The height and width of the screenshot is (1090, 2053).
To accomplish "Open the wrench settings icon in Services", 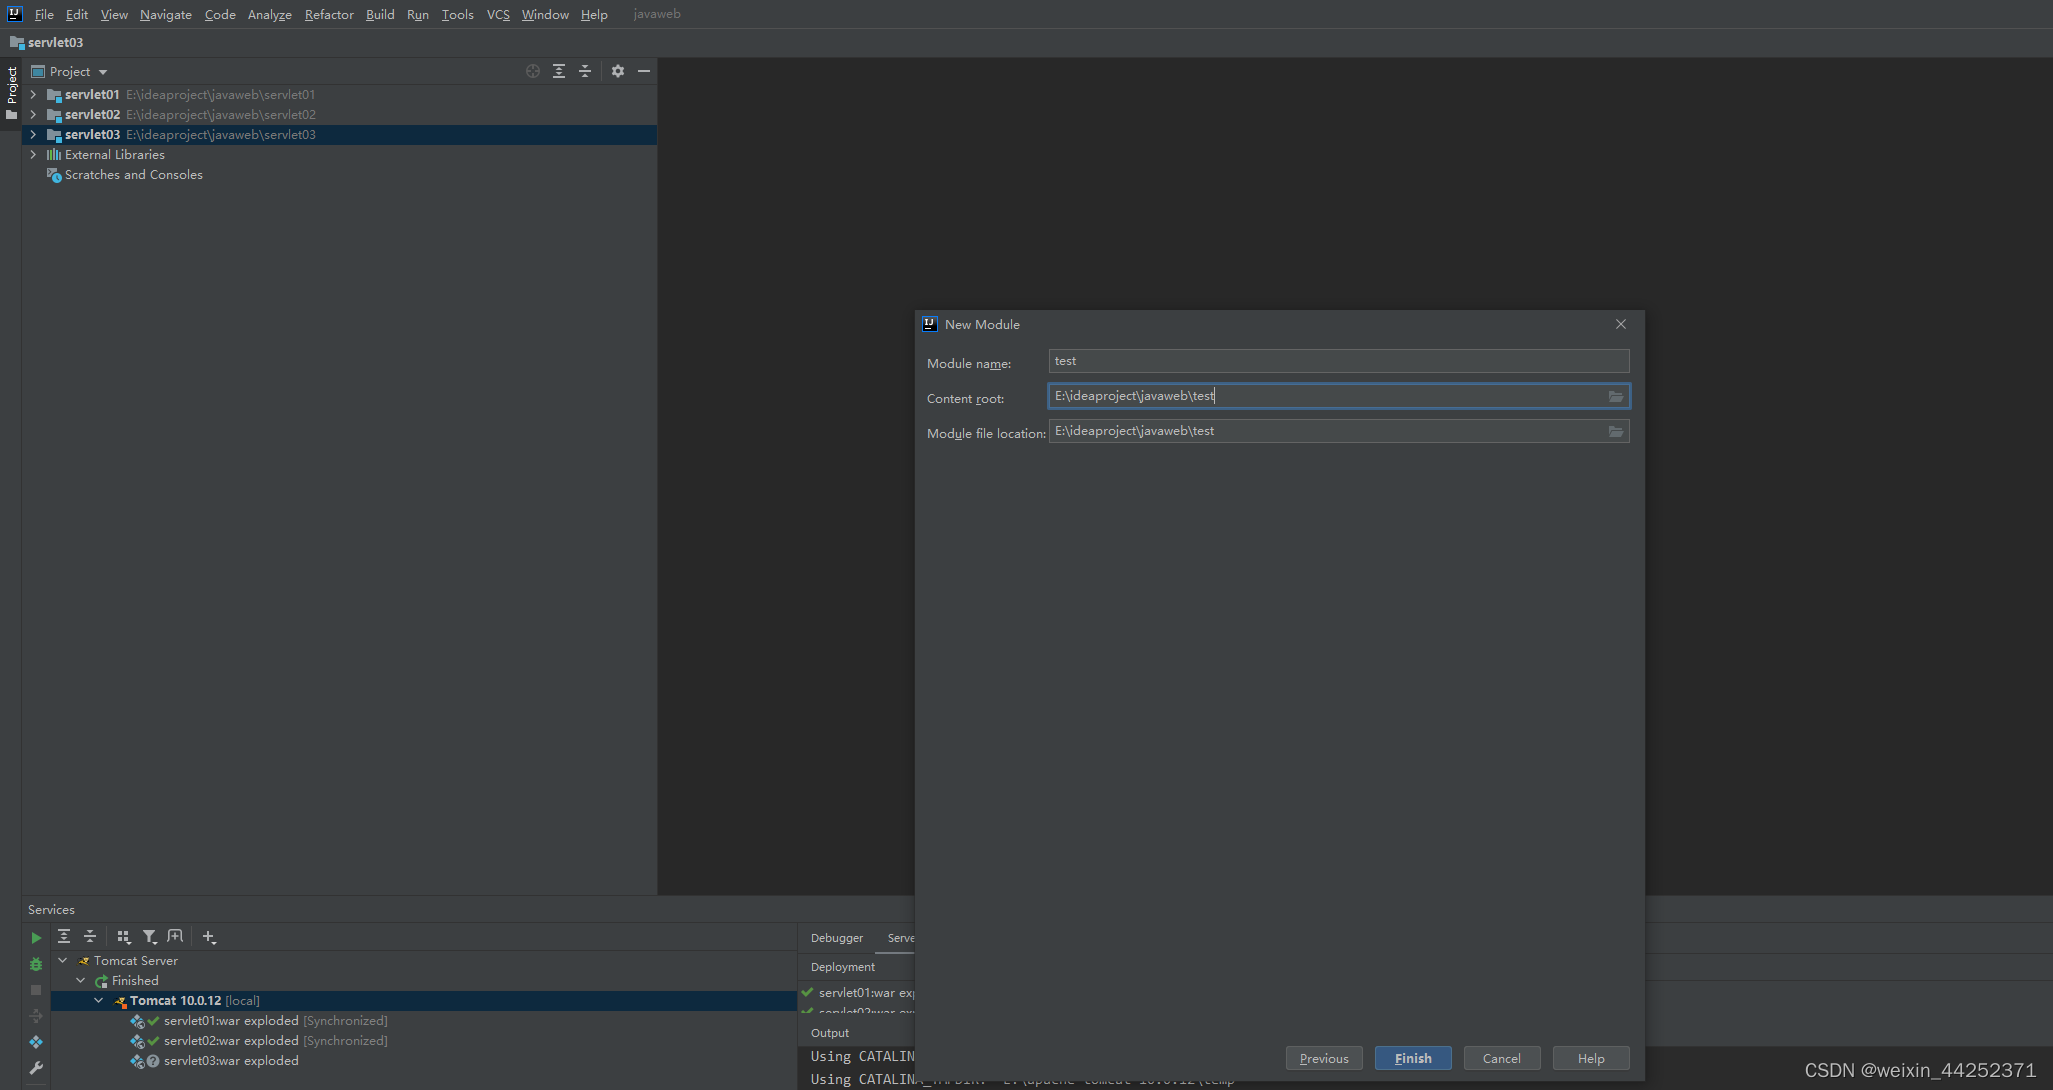I will click(x=36, y=1068).
